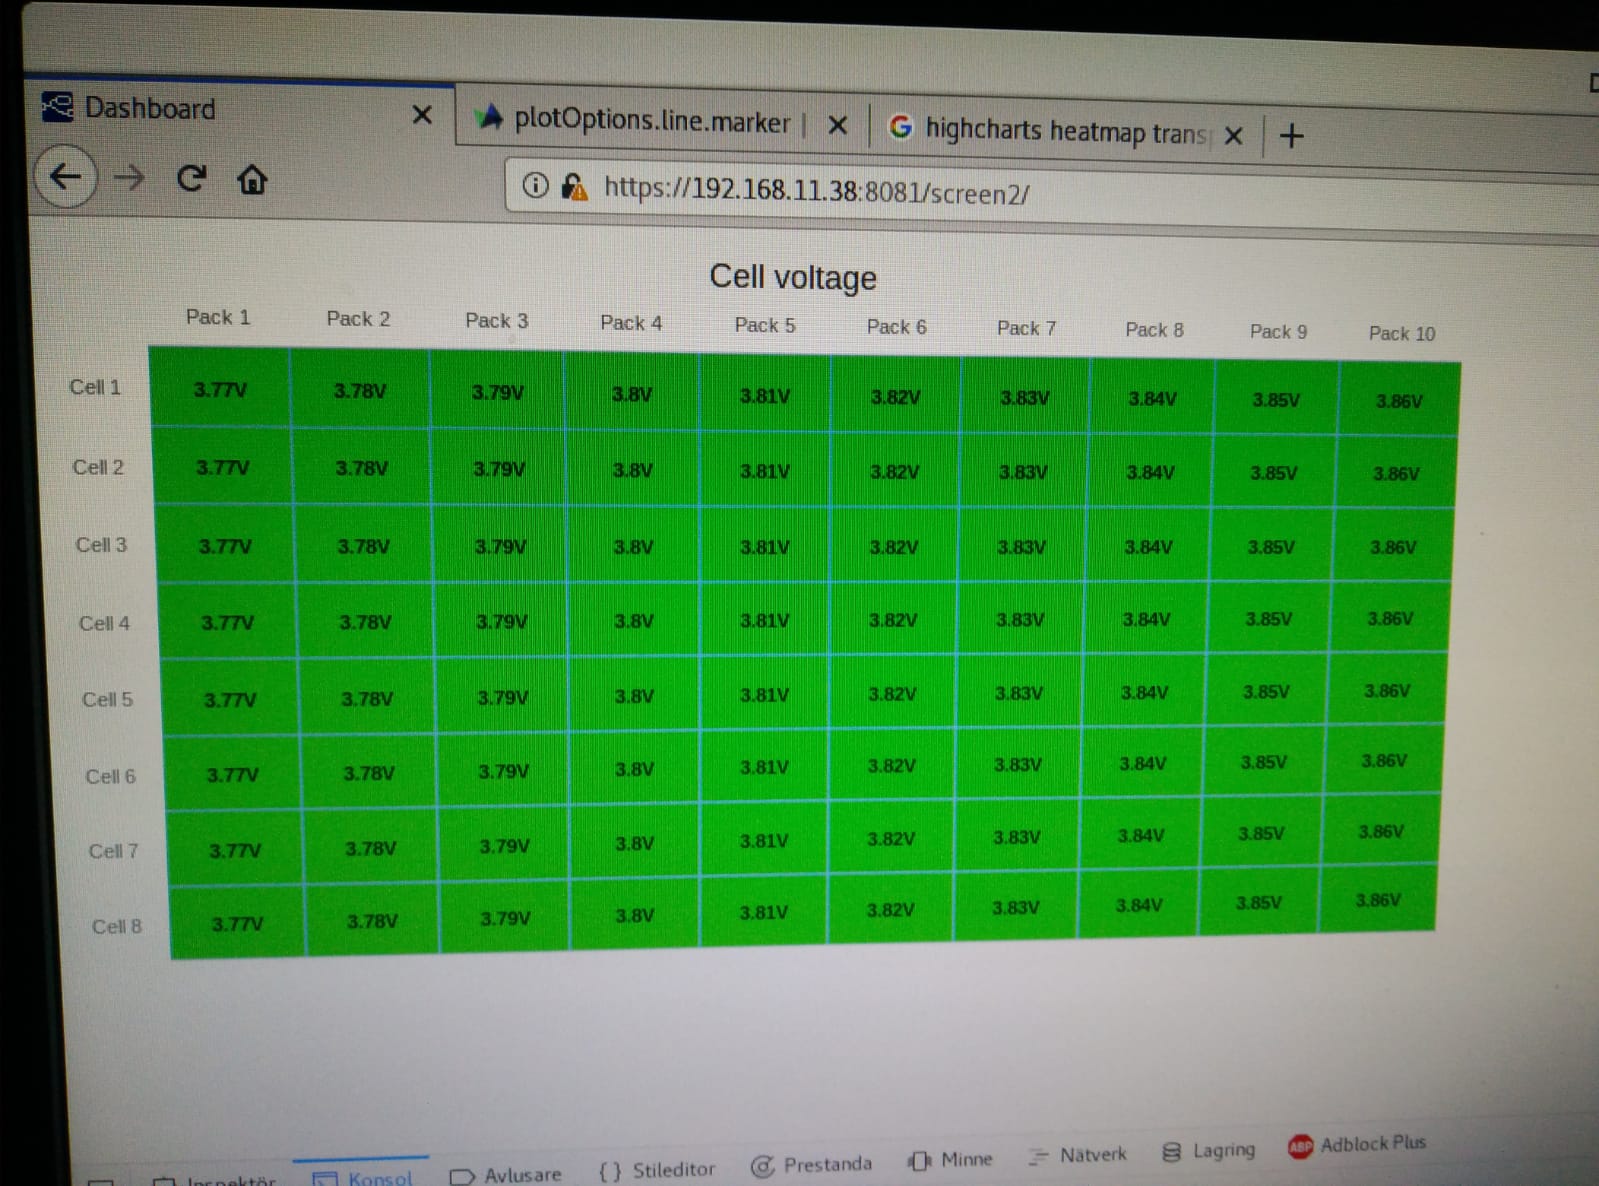This screenshot has height=1186, width=1599.
Task: Click the Cell 8 row label
Action: [x=117, y=926]
